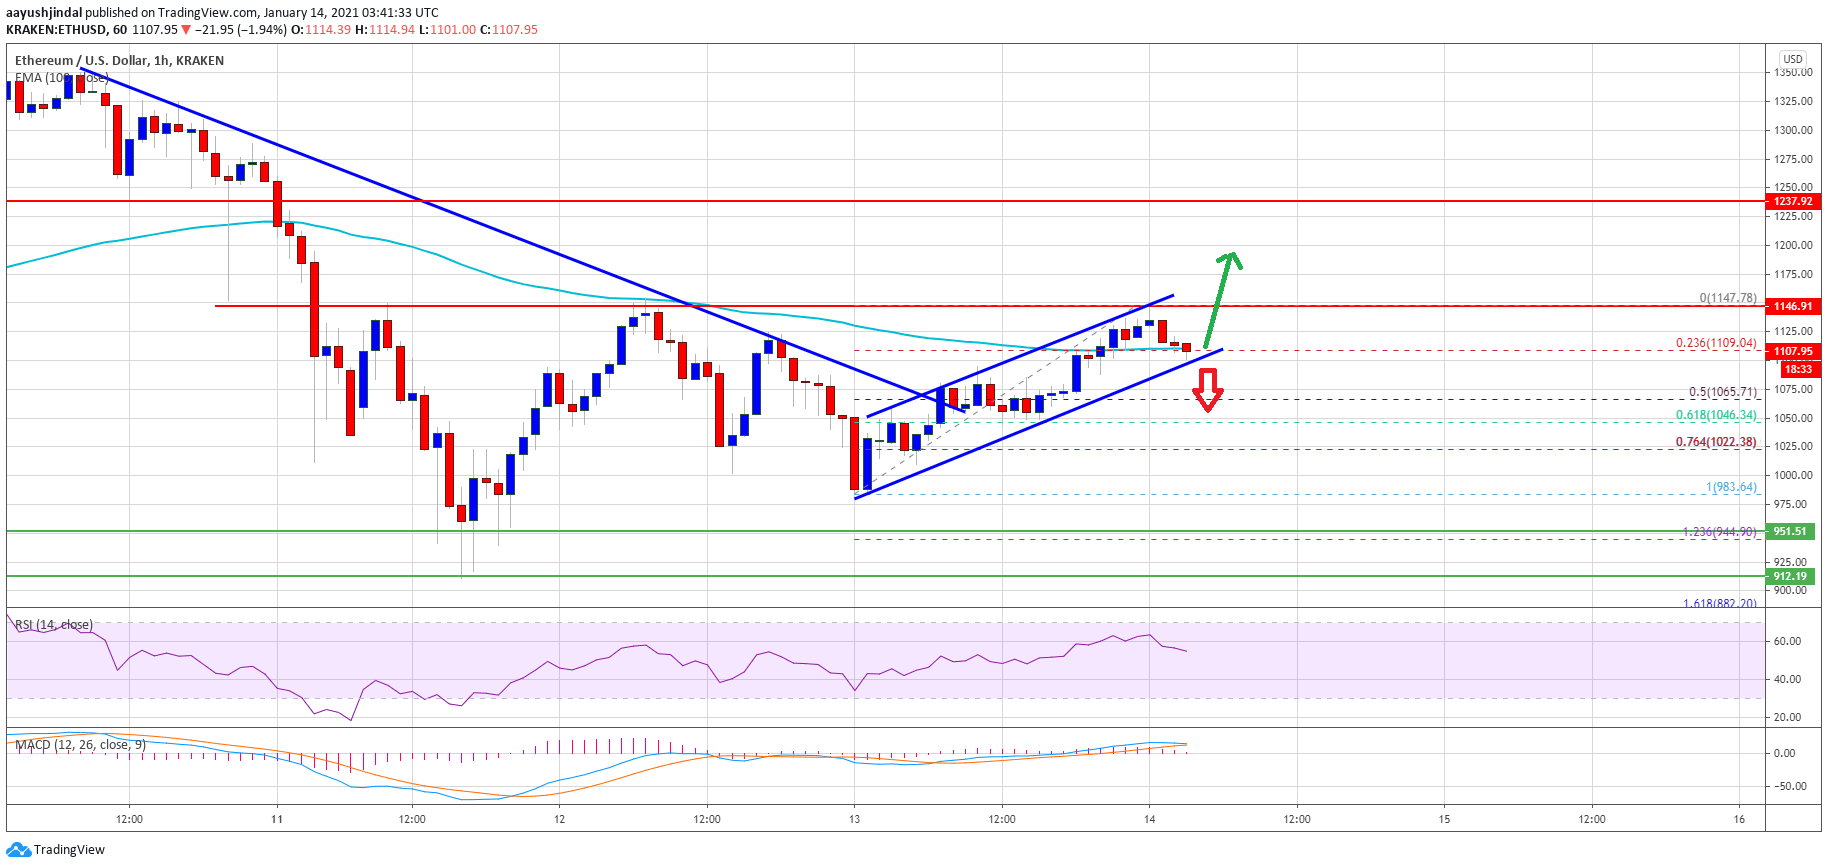
Task: Select the Ethereum / U.S. Dollar chart title
Action: coord(119,60)
